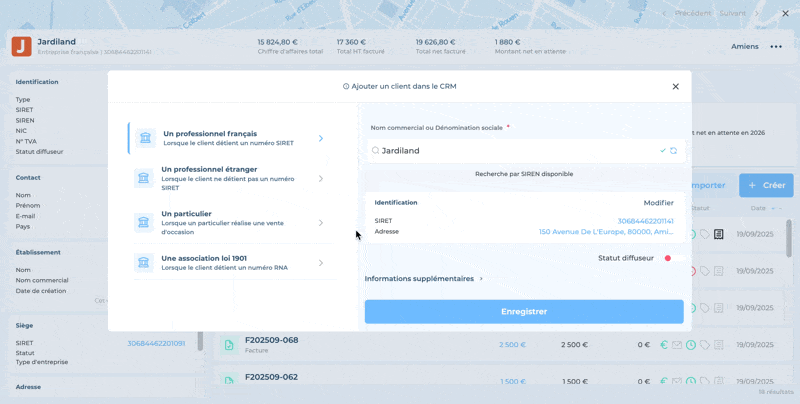Click the green checkmark in the name field
Screen dimensions: 800x404
click(662, 150)
